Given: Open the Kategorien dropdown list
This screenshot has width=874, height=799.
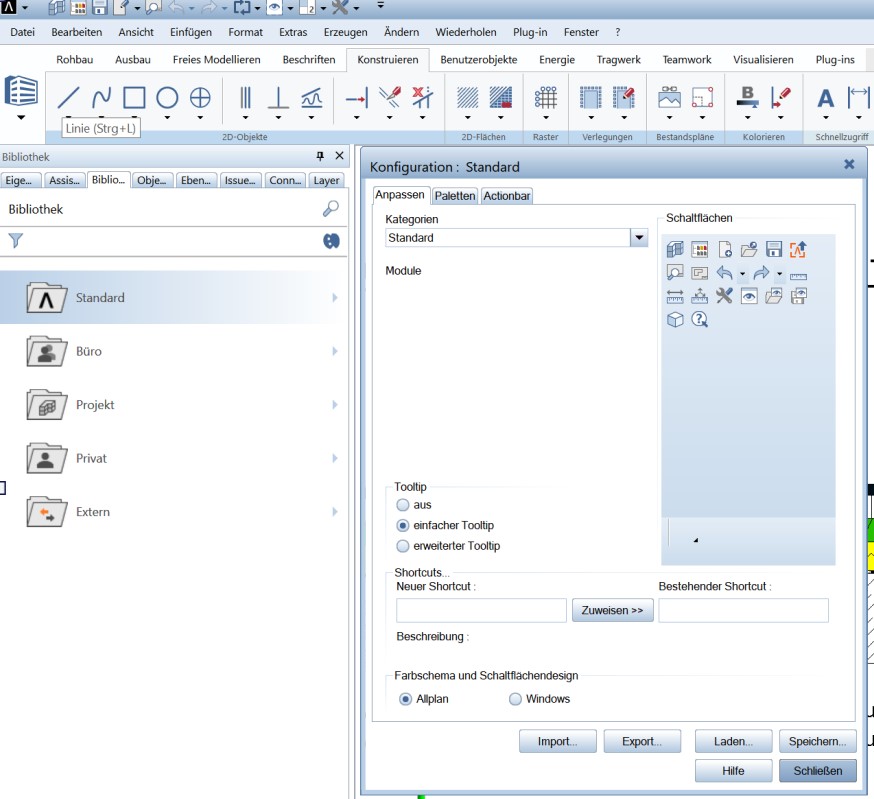Looking at the screenshot, I should coord(639,238).
